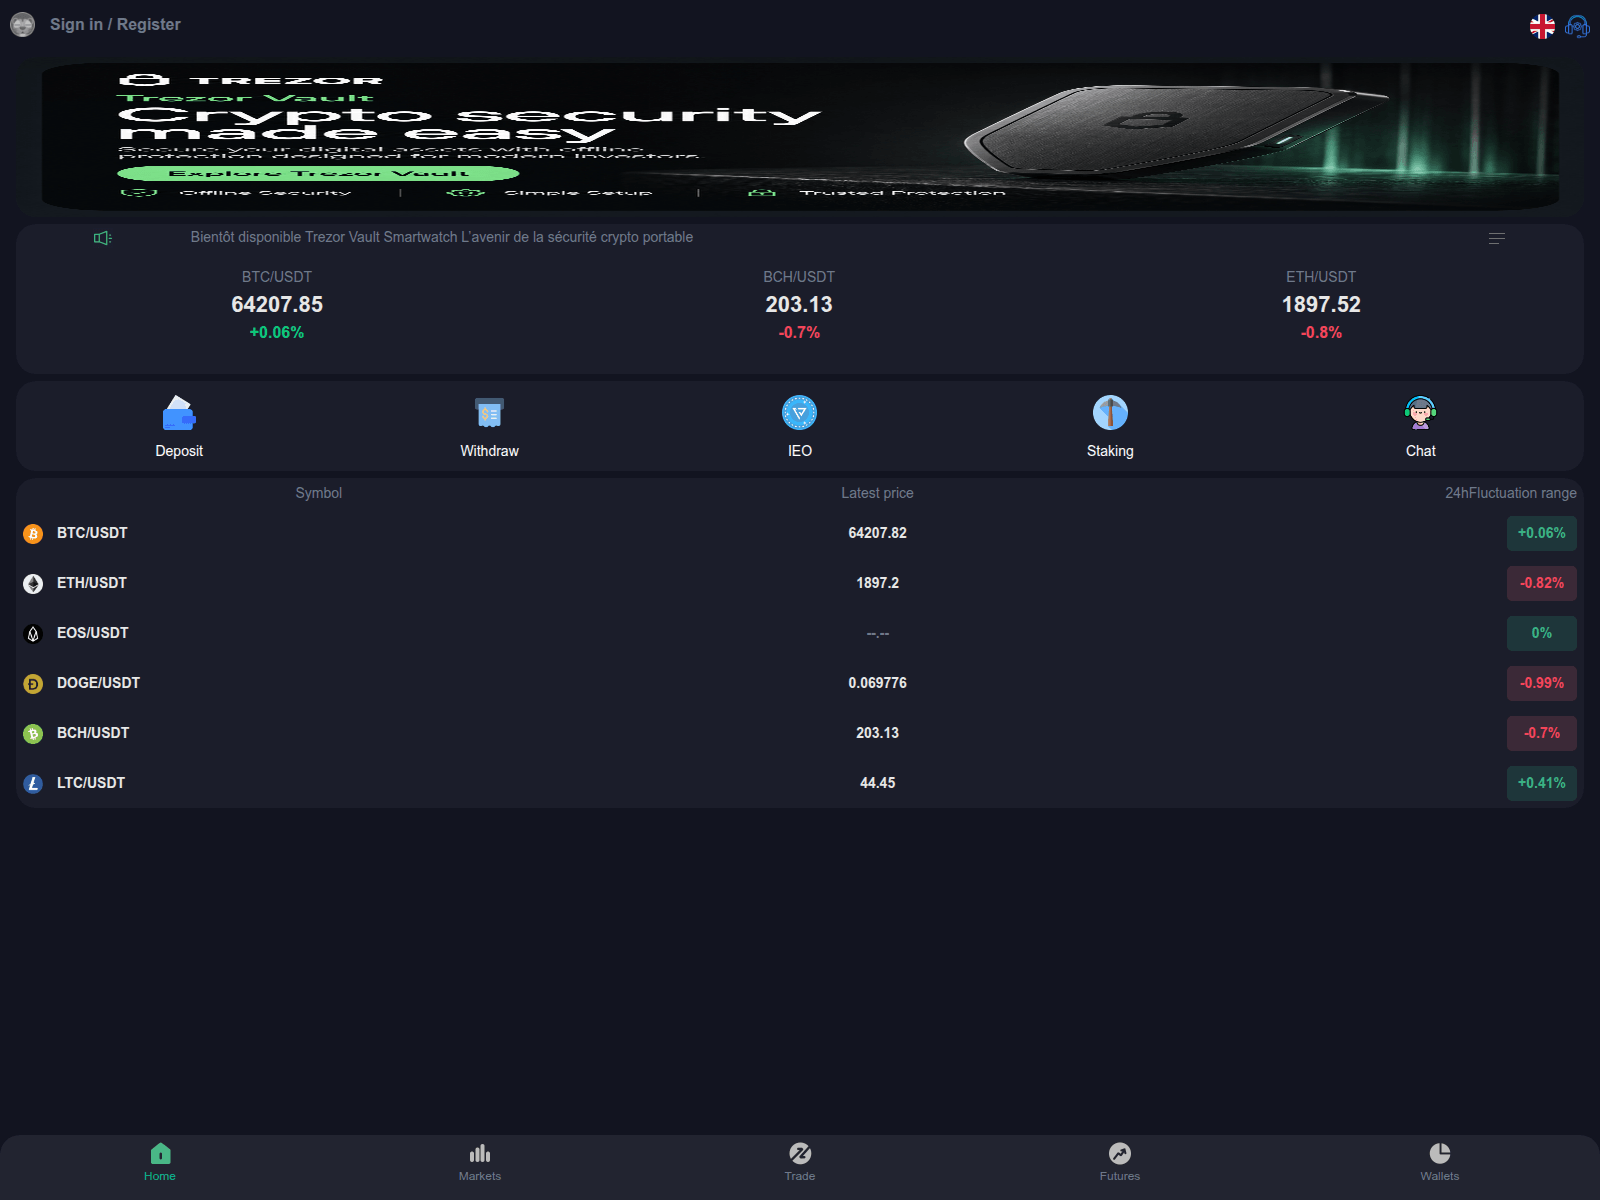Screen dimensions: 1600x1200
Task: Click the -0.99% fluctuation badge
Action: click(1542, 683)
